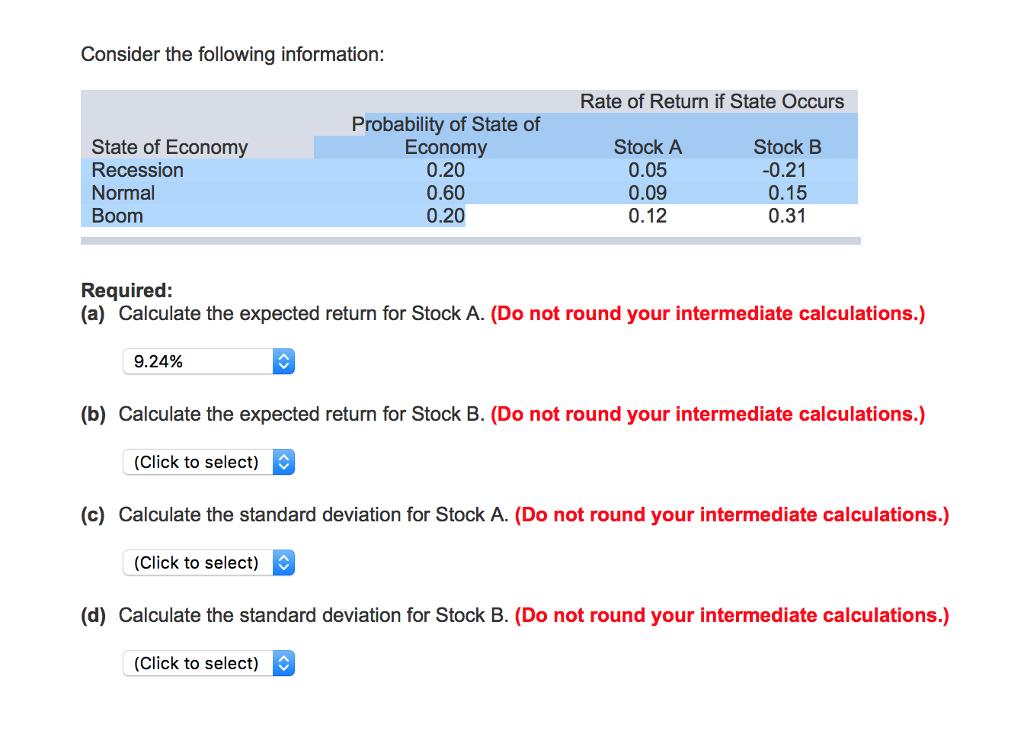The height and width of the screenshot is (750, 1024).
Task: Click the Stock B column header
Action: [x=787, y=147]
